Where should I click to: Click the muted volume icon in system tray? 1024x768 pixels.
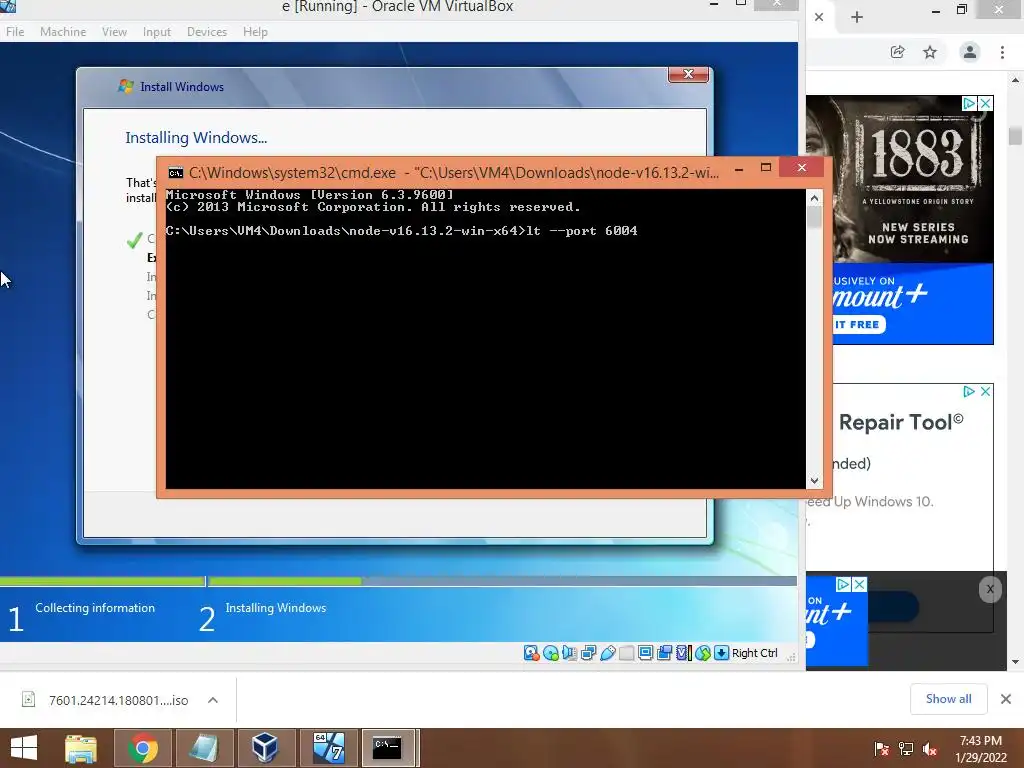930,749
